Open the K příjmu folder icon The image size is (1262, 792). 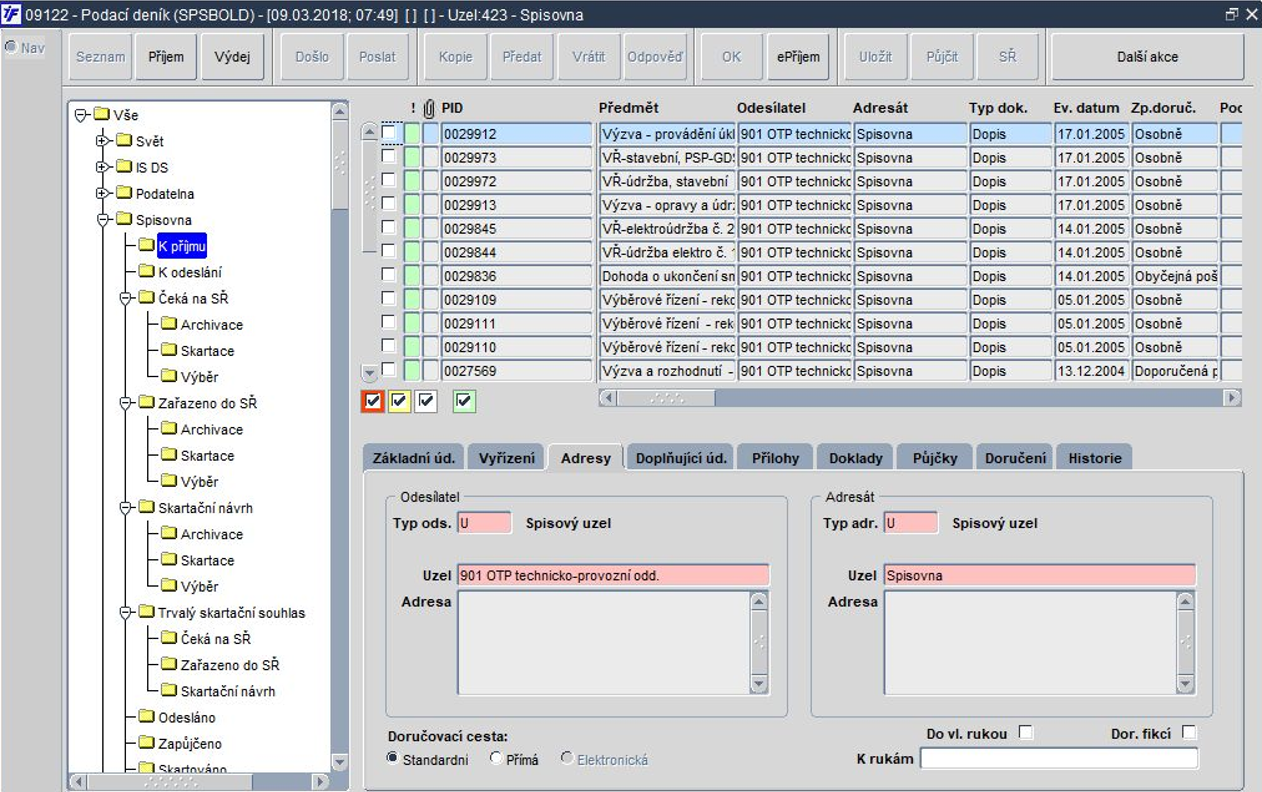point(146,245)
